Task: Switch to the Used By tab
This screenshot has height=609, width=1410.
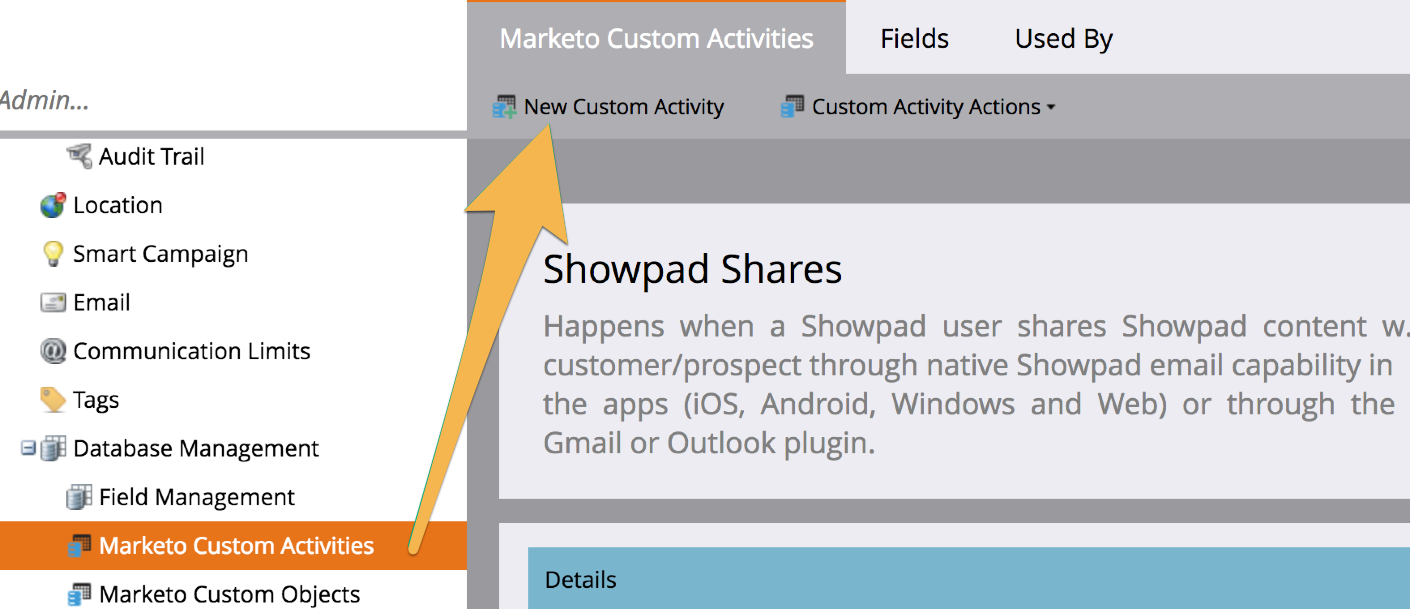Action: [1063, 39]
